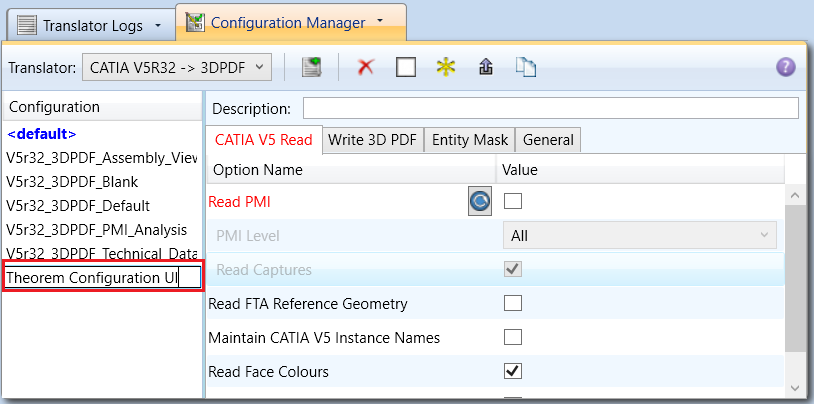Click the Maintain CATIA V5 Instance Names label
This screenshot has height=404, width=814.
[324, 338]
